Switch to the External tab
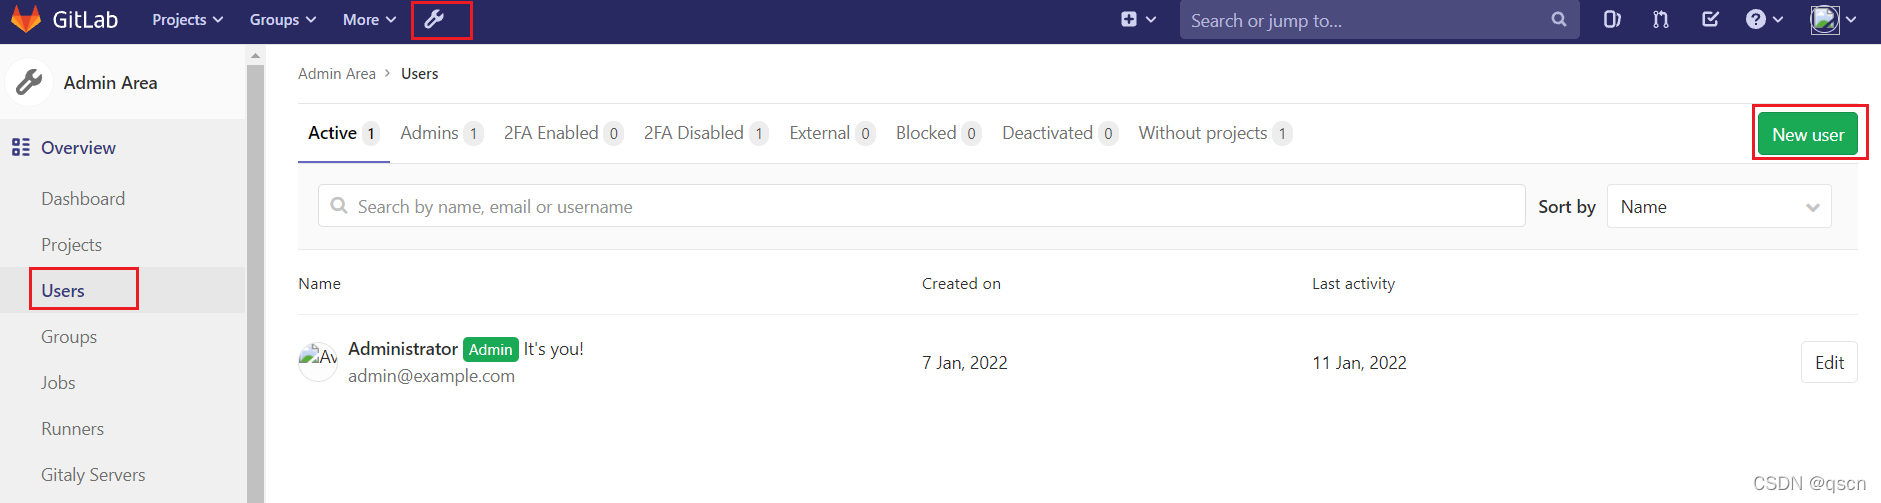This screenshot has width=1881, height=503. coord(832,133)
